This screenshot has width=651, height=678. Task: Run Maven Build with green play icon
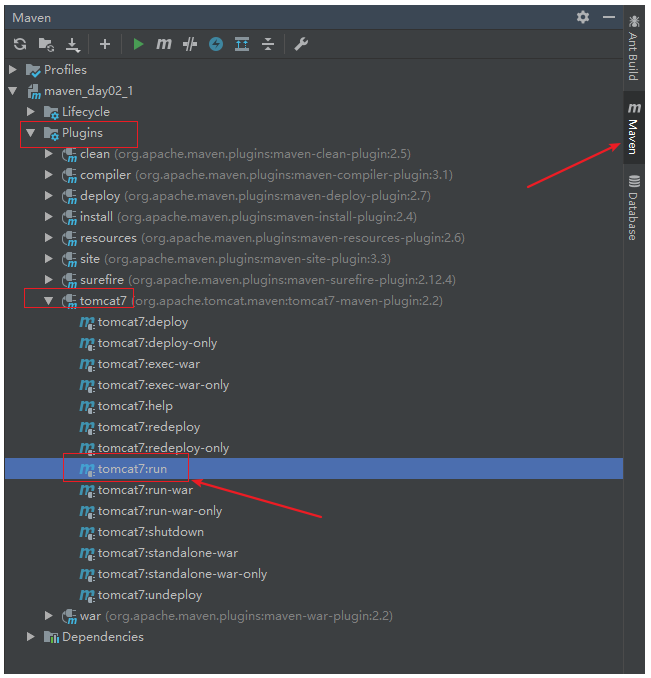tap(138, 44)
